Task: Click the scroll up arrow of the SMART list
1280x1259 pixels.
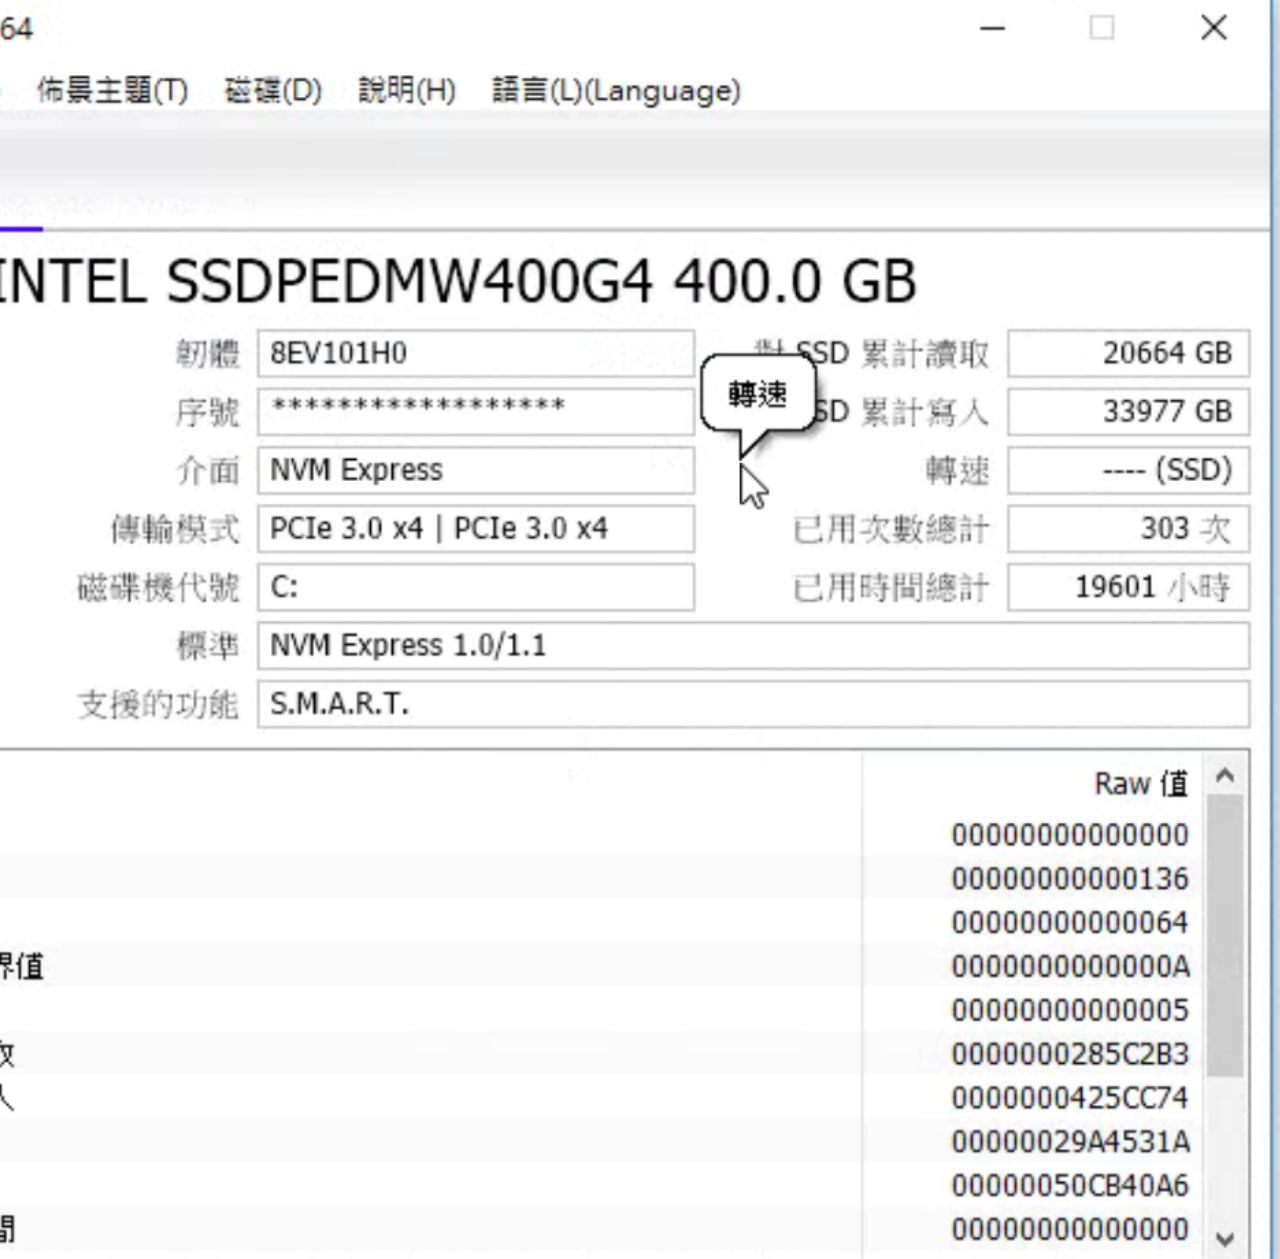Action: click(1226, 776)
